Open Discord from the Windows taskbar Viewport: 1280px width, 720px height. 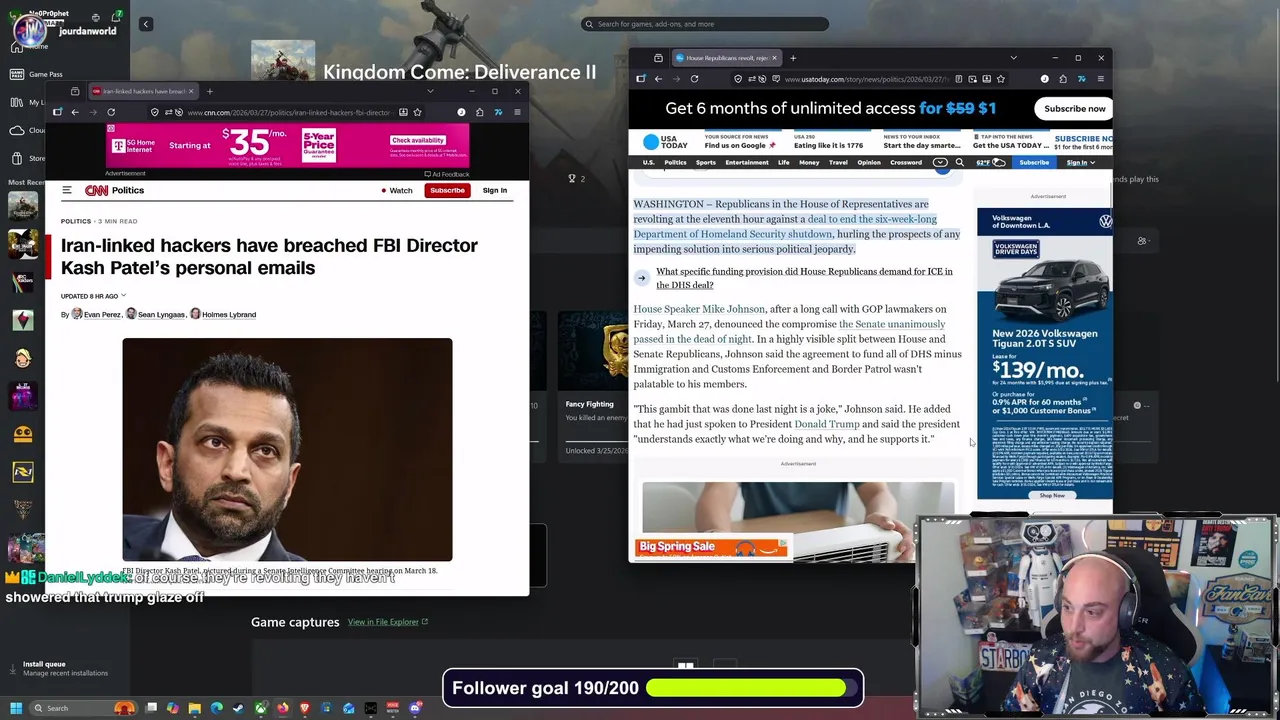pyautogui.click(x=415, y=708)
